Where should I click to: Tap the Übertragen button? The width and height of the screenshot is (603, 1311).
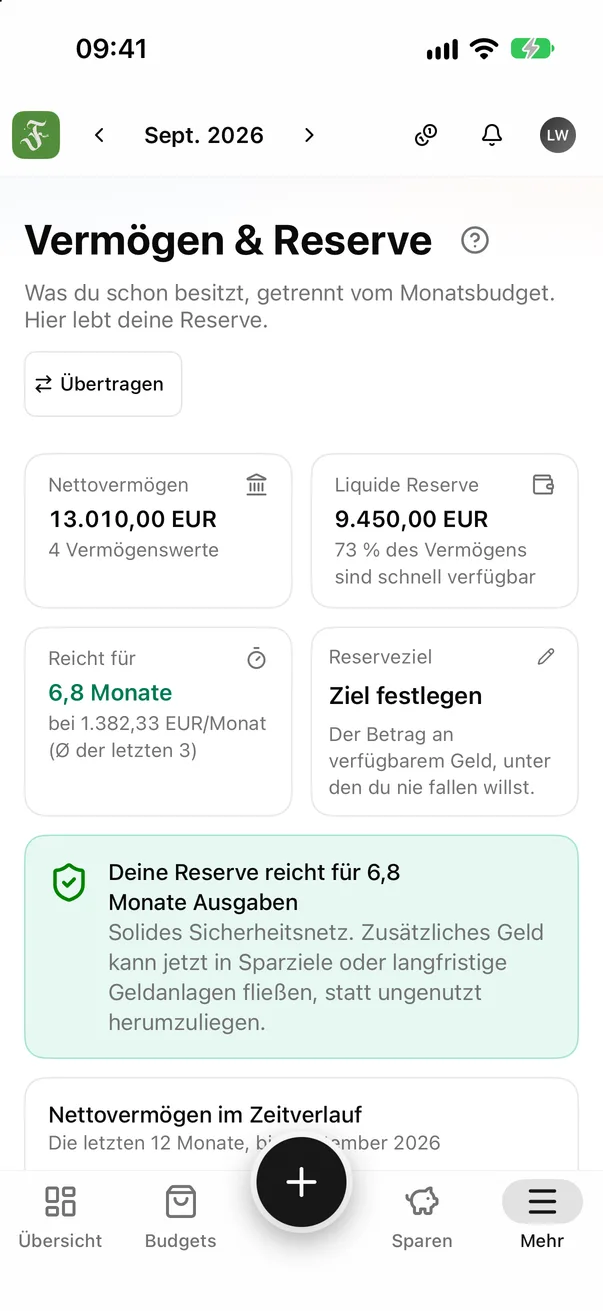point(103,384)
